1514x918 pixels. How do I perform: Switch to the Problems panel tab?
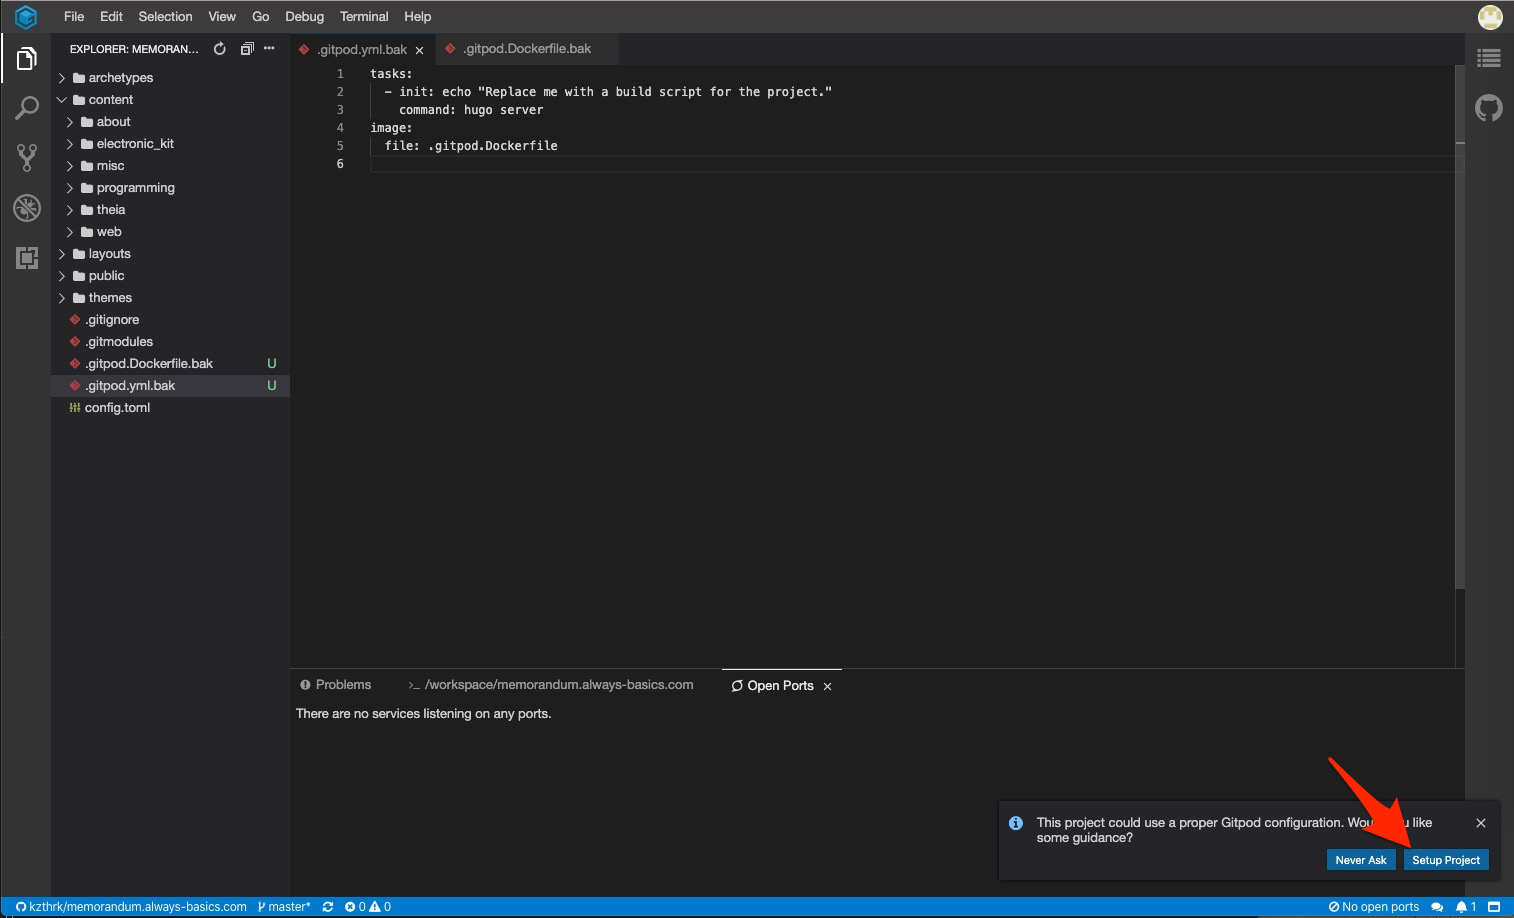pos(336,685)
